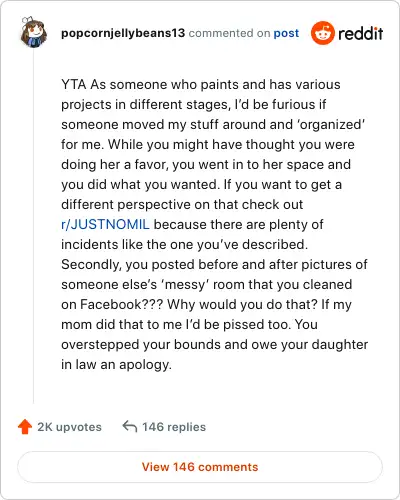Open the "146 replies" label
400x500 pixels.
(x=174, y=427)
